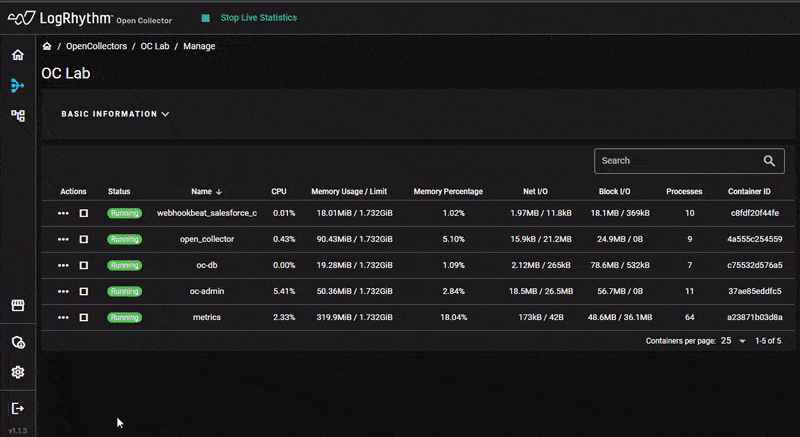Screen dimensions: 800x437
Task: Select the oc-db name cell
Action: [207, 265]
